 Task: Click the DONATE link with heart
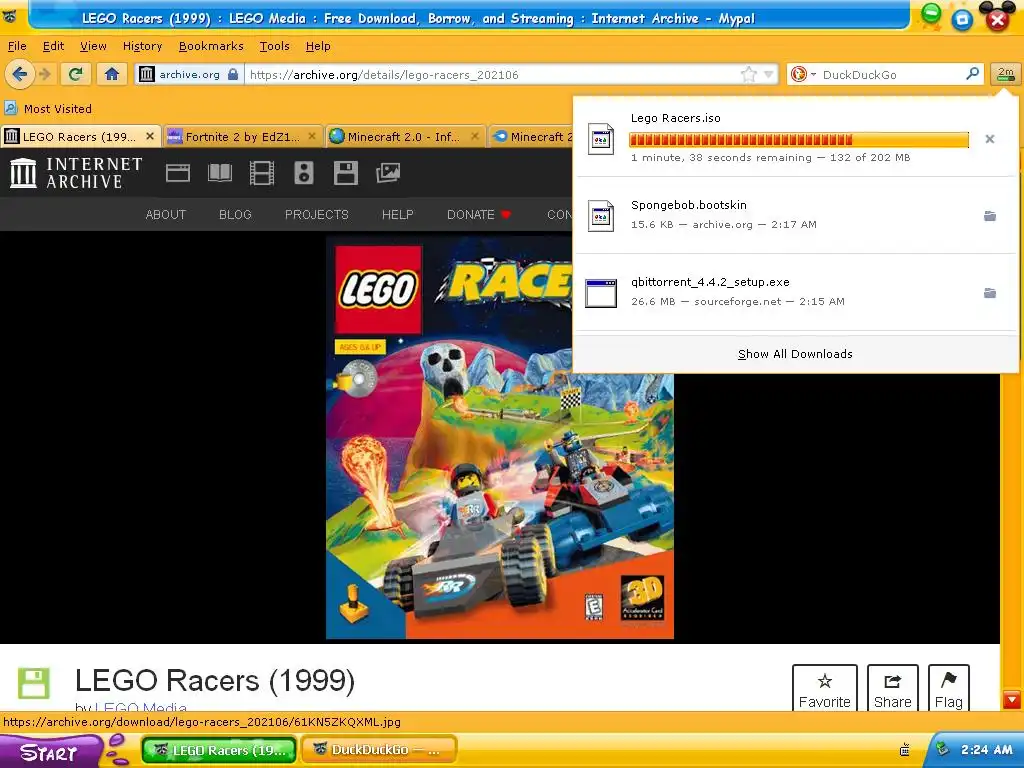click(x=479, y=214)
